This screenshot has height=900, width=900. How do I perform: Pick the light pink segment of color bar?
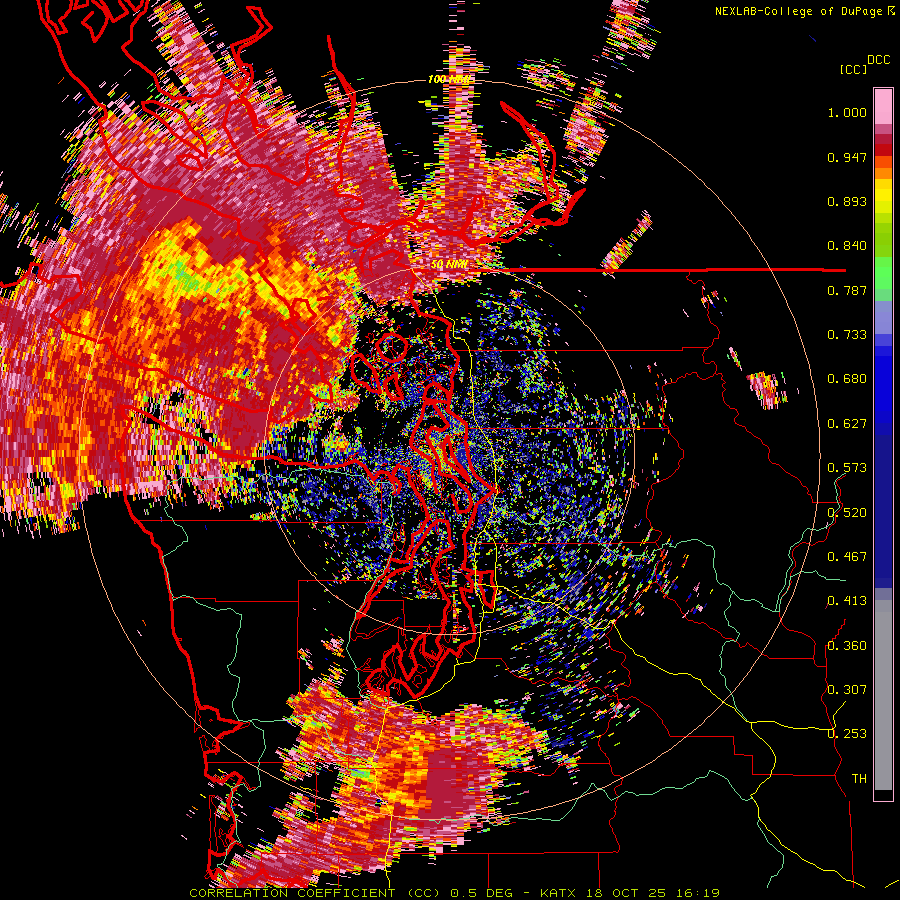click(883, 106)
